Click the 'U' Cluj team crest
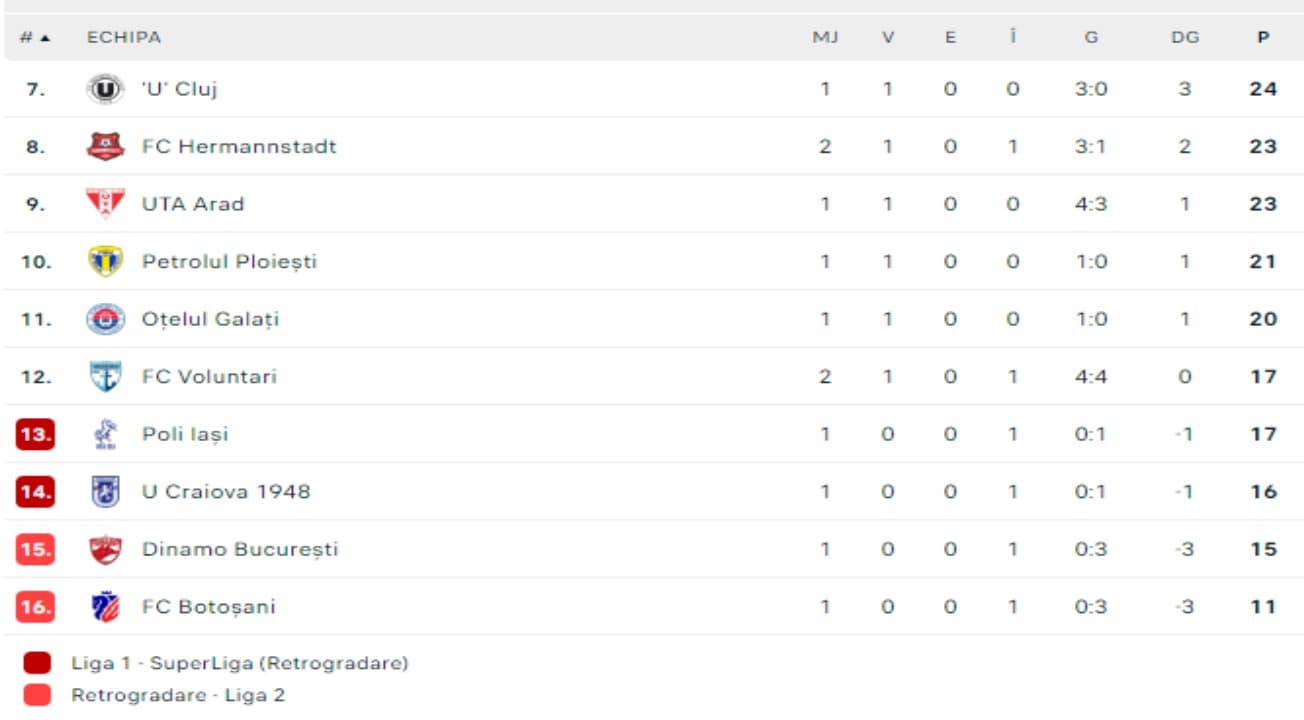Viewport: 1304px width, 720px height. (105, 89)
